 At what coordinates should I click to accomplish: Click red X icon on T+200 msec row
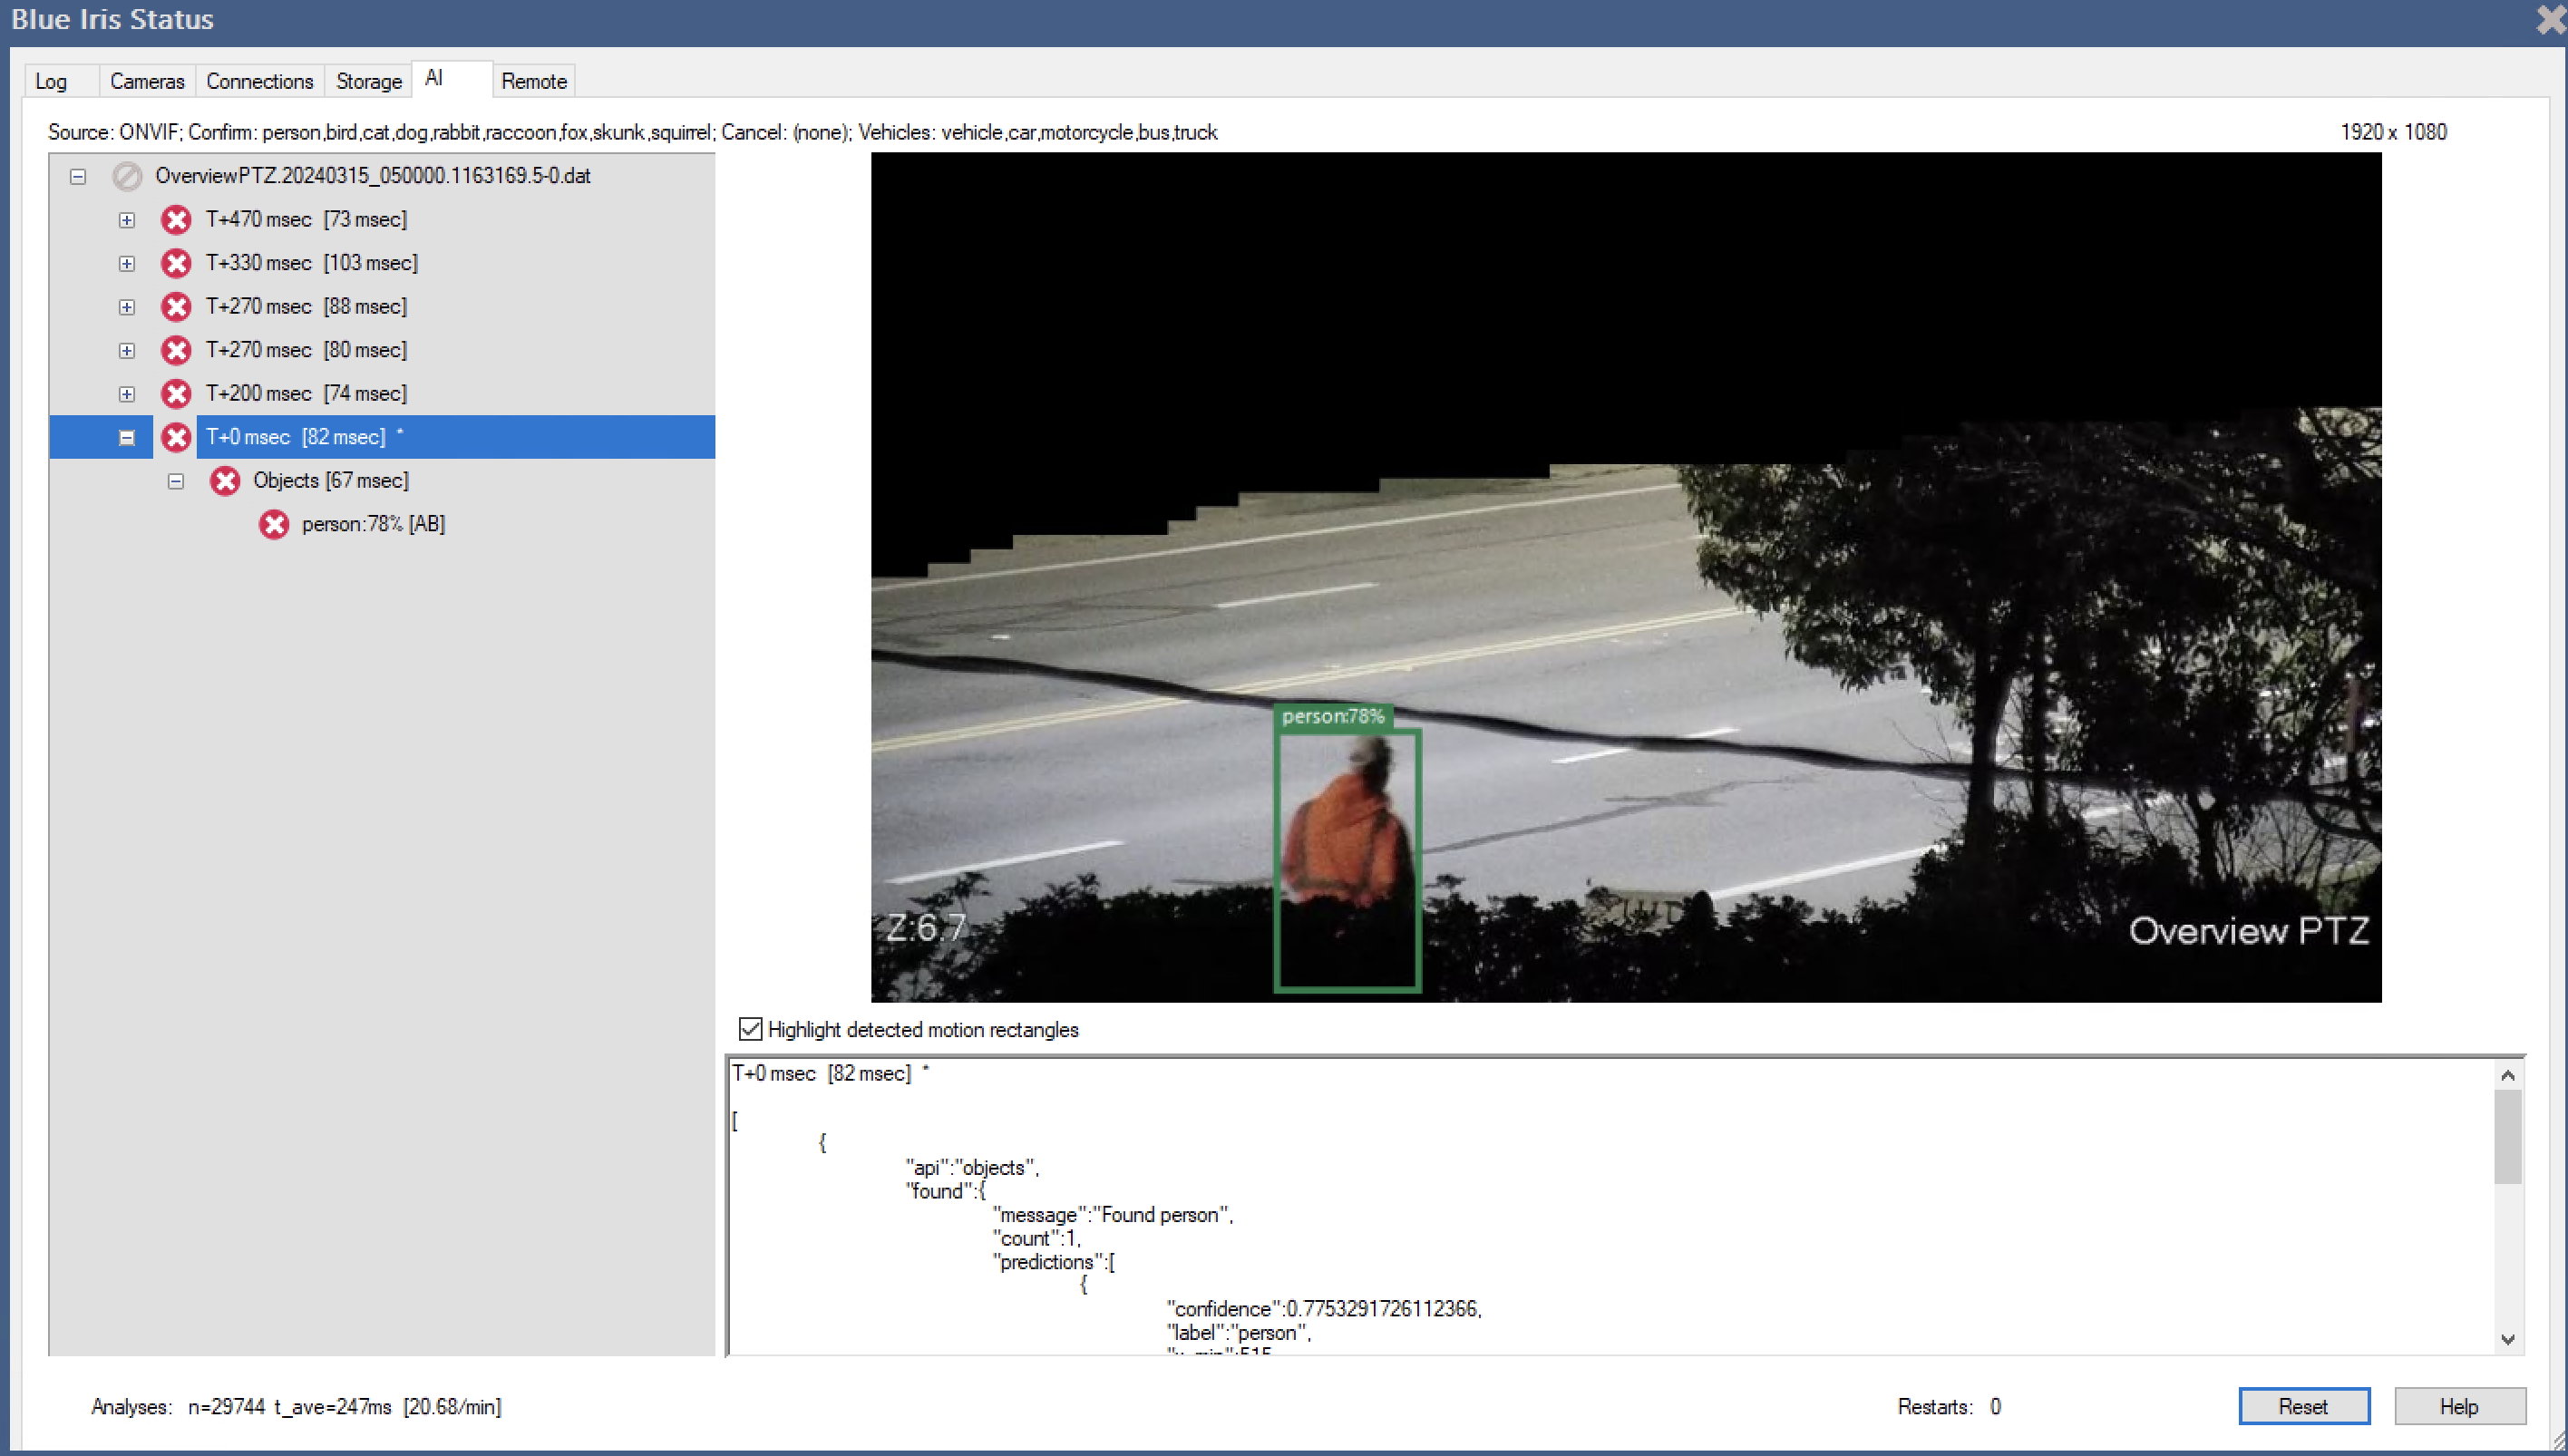pyautogui.click(x=176, y=393)
